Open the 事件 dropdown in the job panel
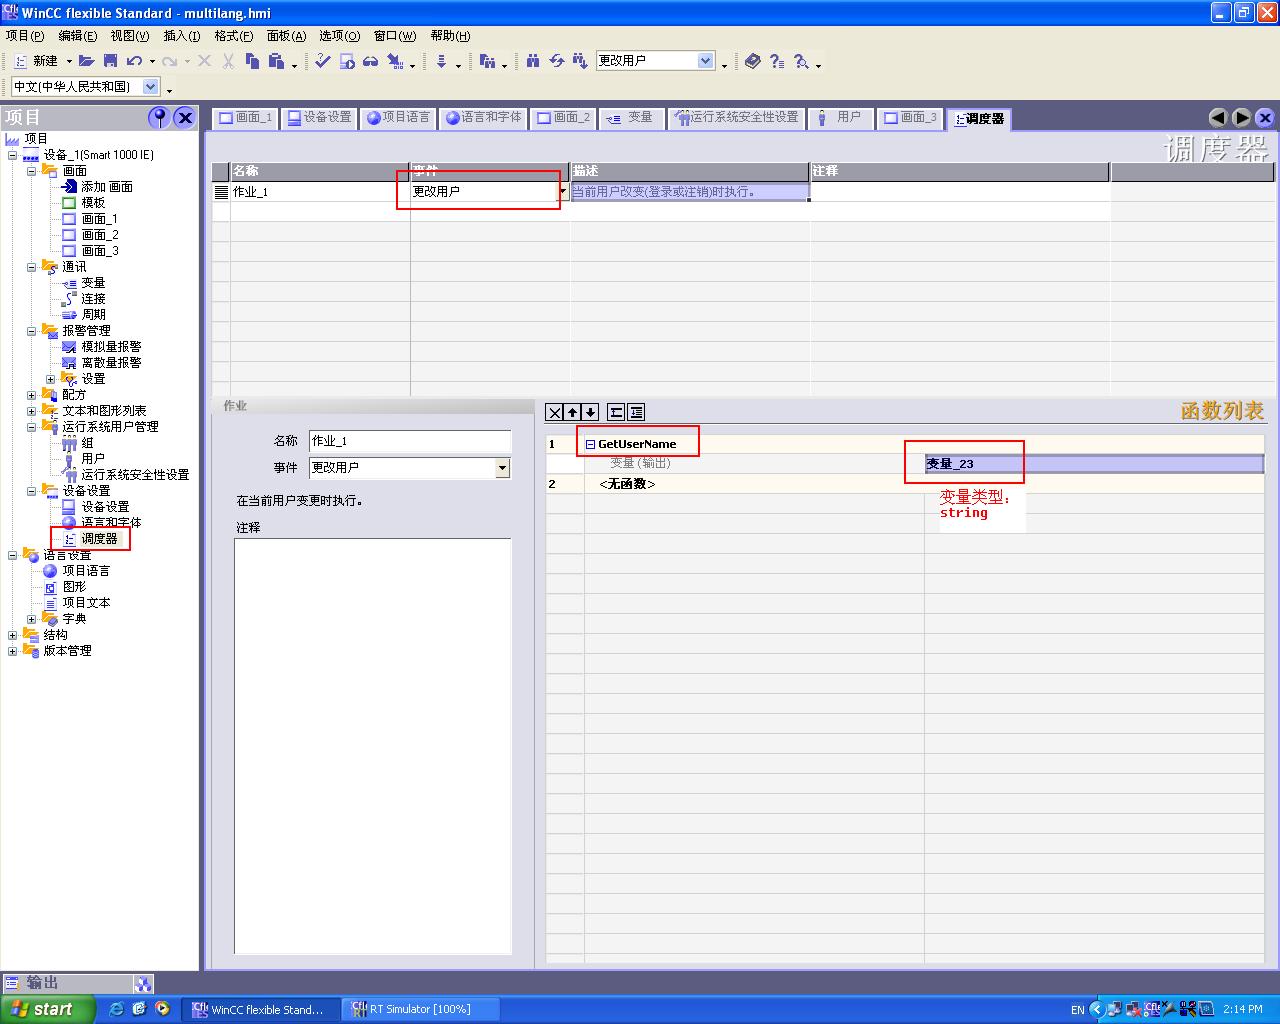This screenshot has width=1280, height=1024. point(502,468)
